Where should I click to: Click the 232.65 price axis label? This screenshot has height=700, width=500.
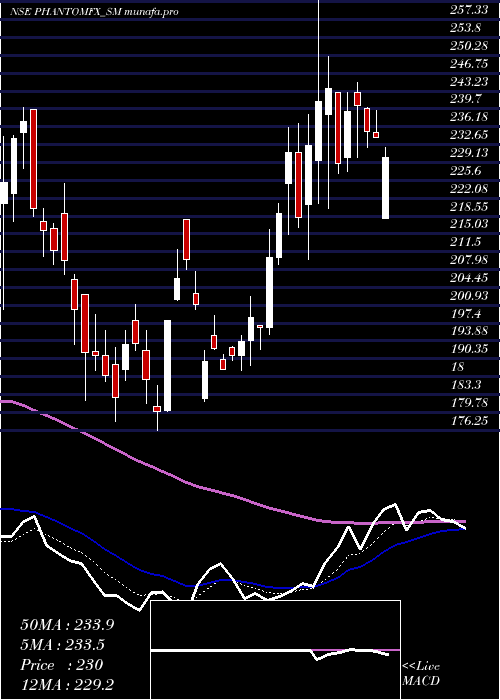[468, 135]
